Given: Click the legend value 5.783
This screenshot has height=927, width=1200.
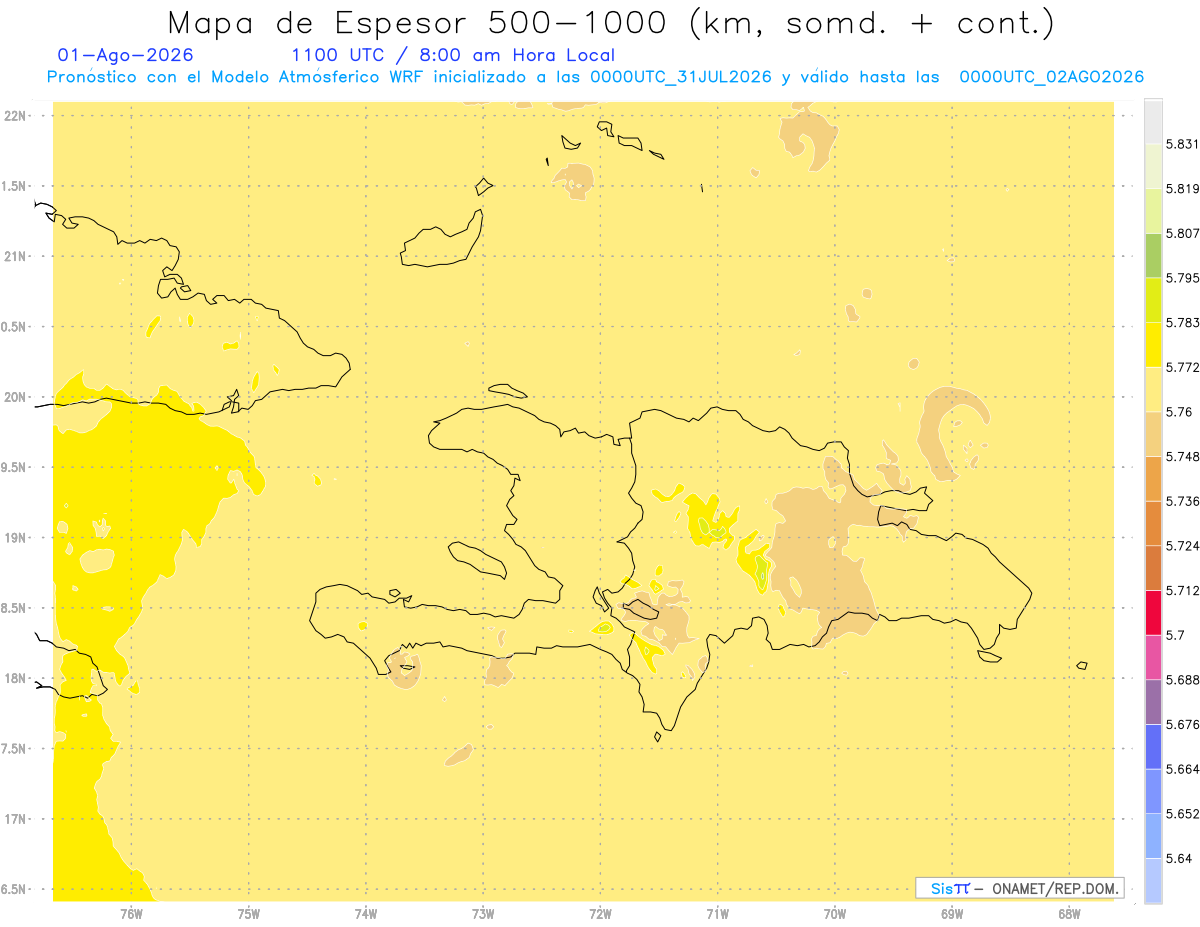Looking at the screenshot, I should [1182, 323].
